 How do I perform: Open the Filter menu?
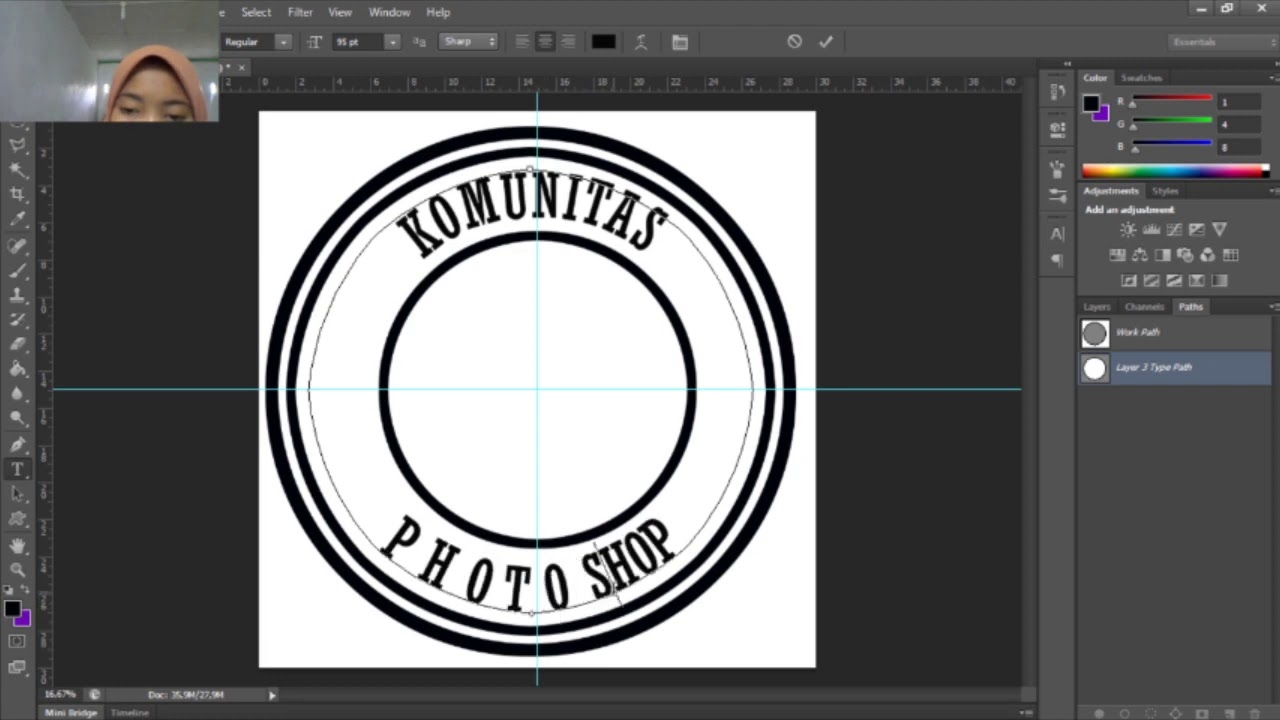click(x=300, y=12)
